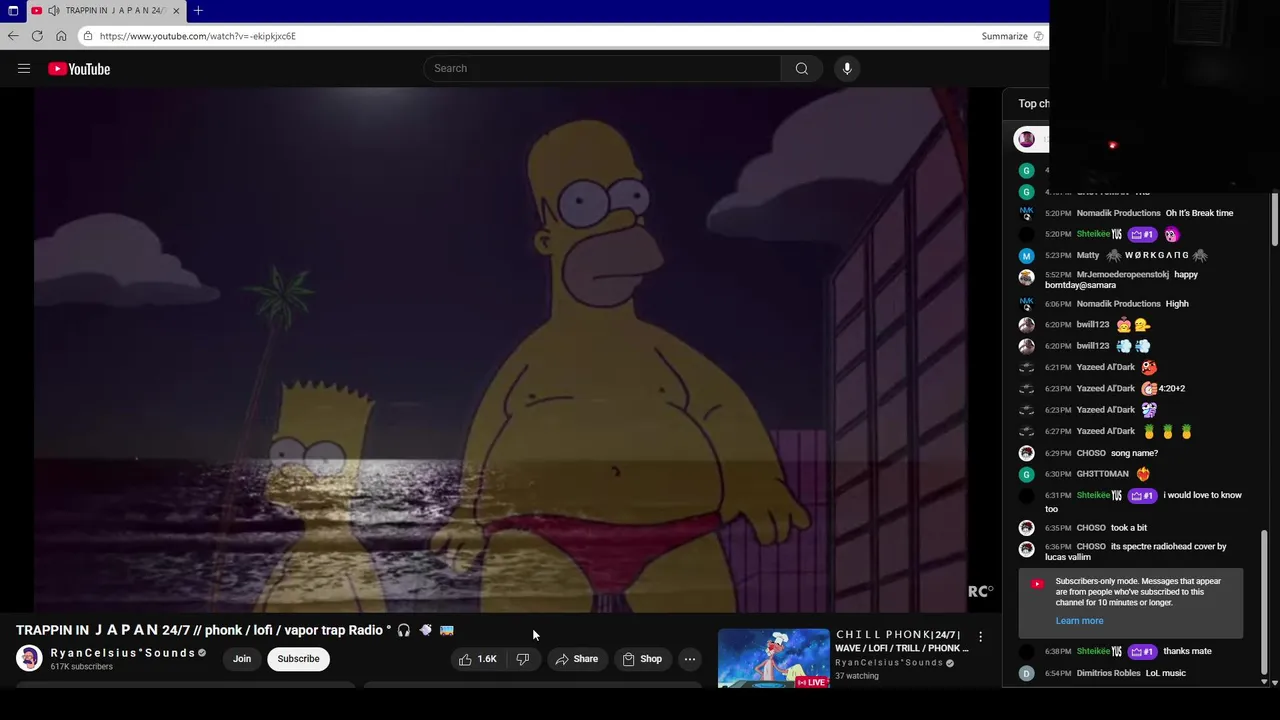Like the video with thumbs-up

point(477,659)
